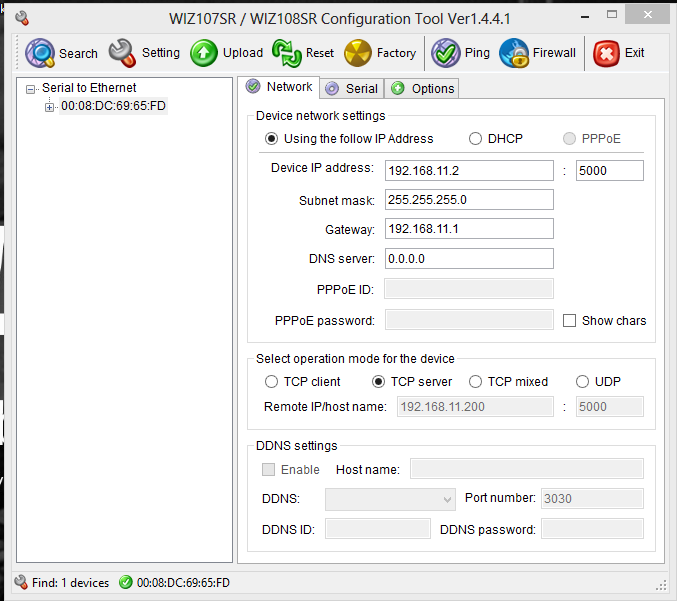
Task: Click the device port field showing 5000
Action: click(610, 171)
